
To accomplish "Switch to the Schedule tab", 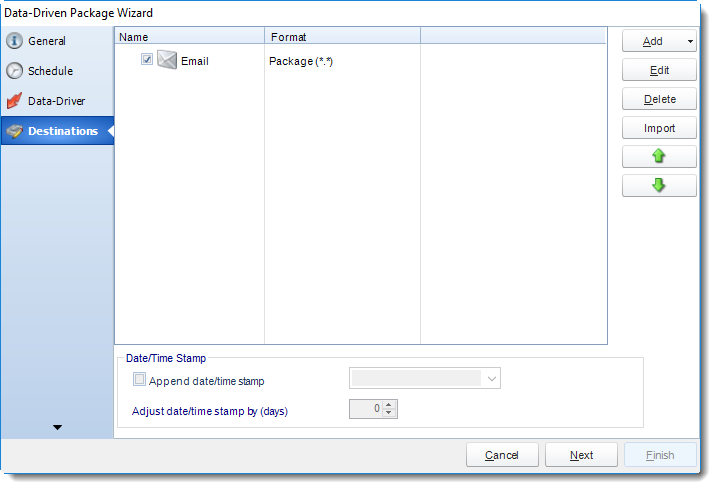I will click(57, 71).
